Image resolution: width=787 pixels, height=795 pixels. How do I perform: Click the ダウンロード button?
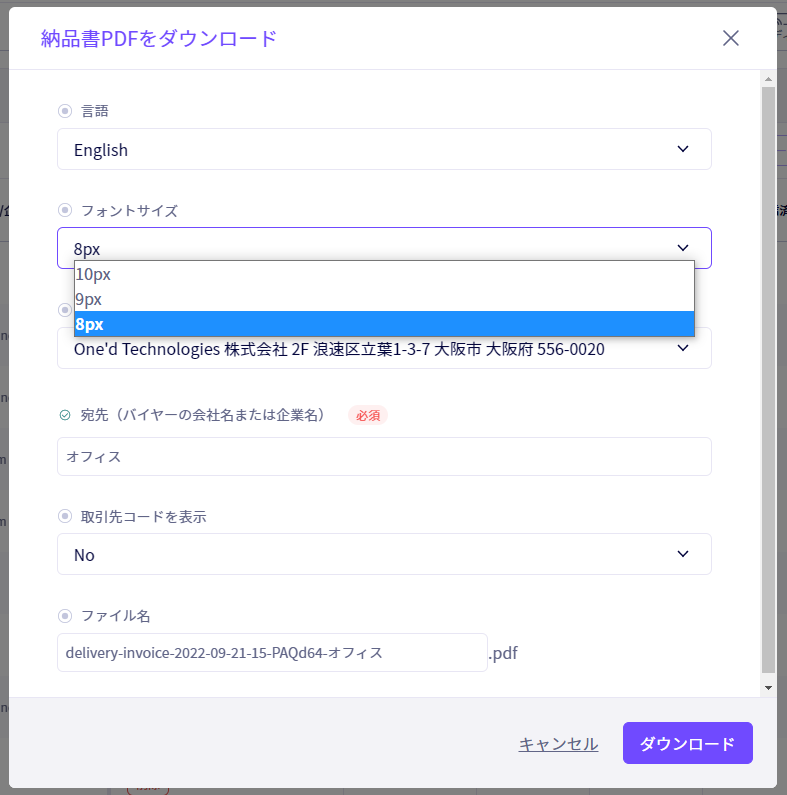pos(688,743)
